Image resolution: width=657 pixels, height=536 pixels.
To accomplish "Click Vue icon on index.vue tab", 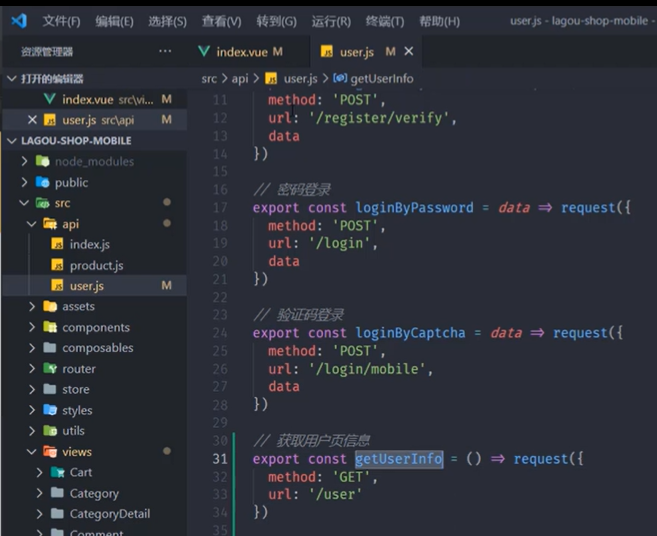I will pos(204,51).
